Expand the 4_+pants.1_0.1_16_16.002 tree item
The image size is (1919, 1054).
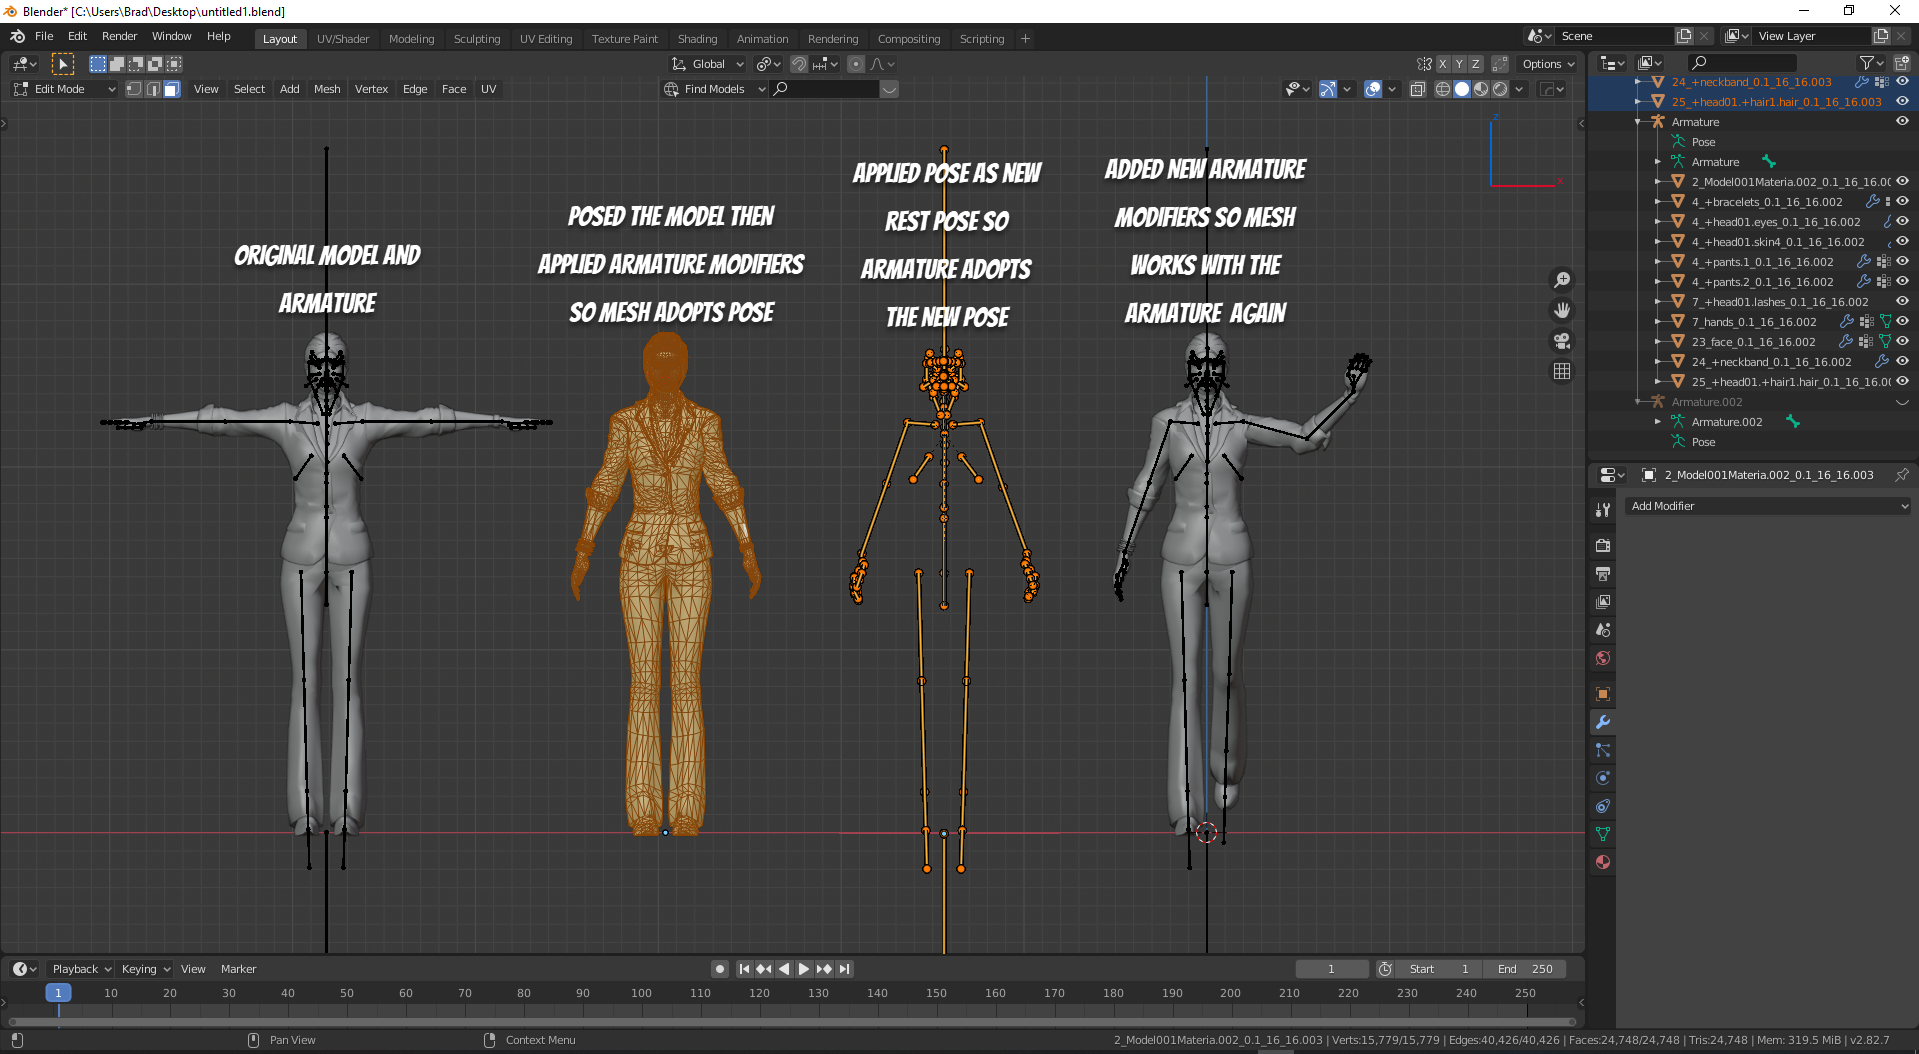tap(1658, 262)
